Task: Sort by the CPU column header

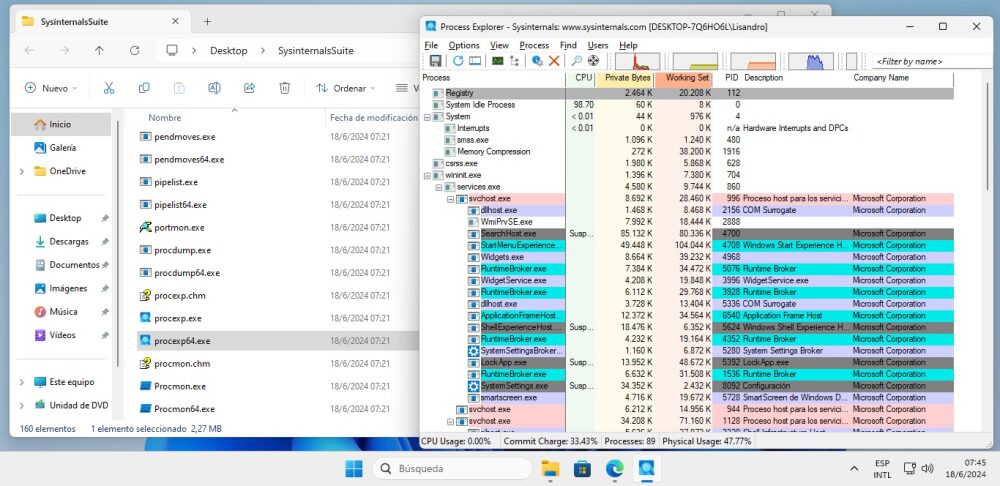Action: (x=580, y=78)
